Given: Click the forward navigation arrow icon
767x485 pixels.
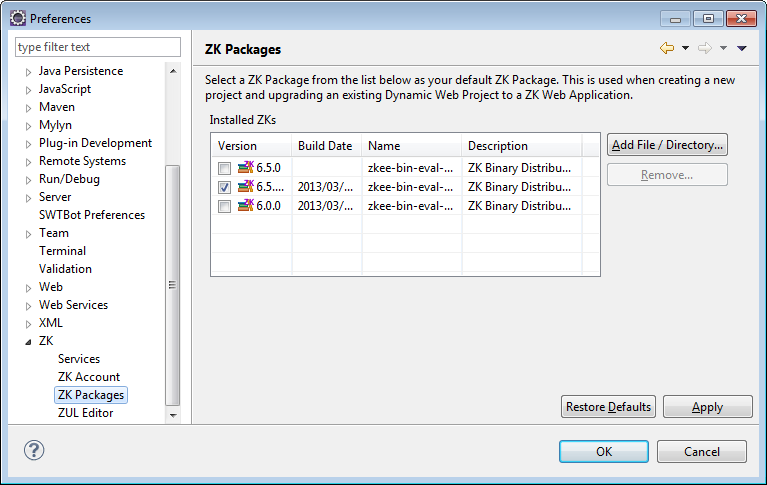Looking at the screenshot, I should coord(704,48).
